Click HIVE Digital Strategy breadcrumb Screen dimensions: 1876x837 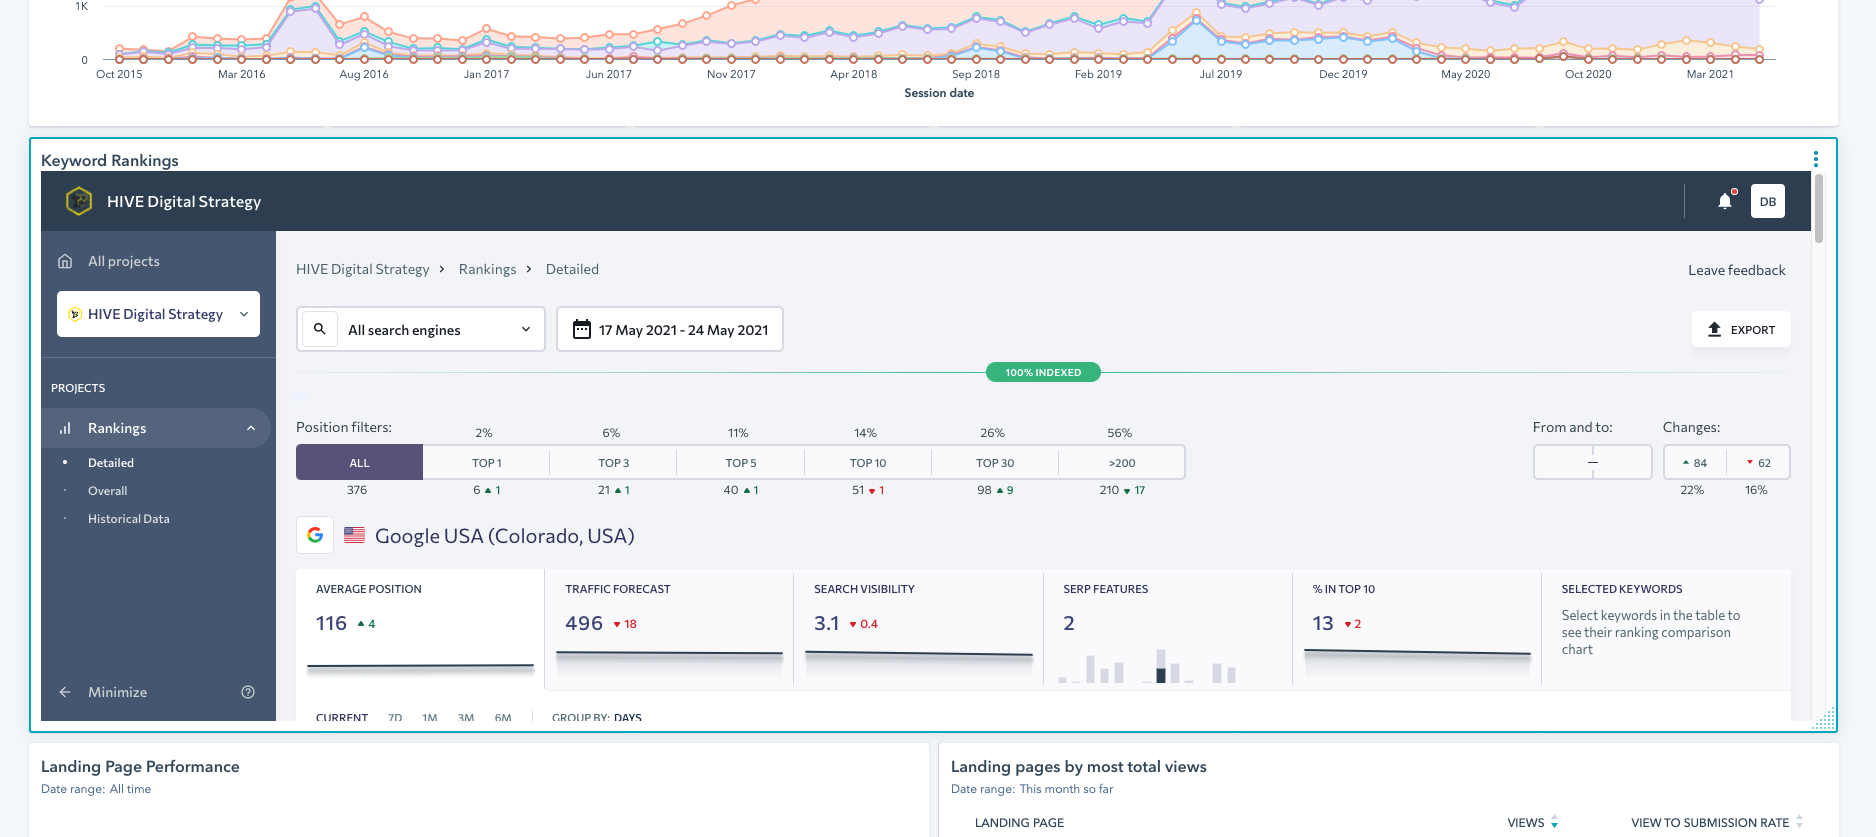tap(363, 269)
